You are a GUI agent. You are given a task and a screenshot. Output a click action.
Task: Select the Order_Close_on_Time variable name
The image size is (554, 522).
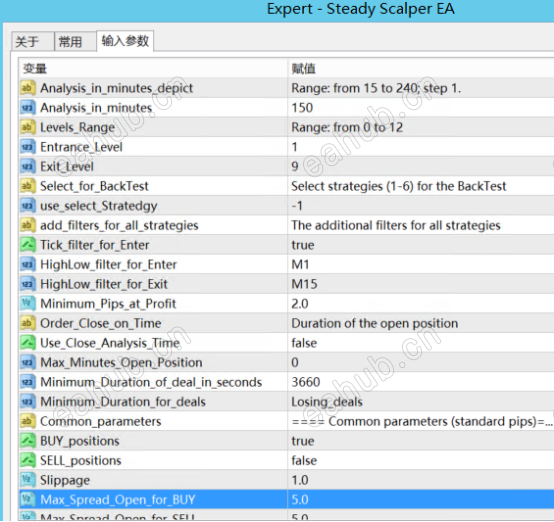101,323
